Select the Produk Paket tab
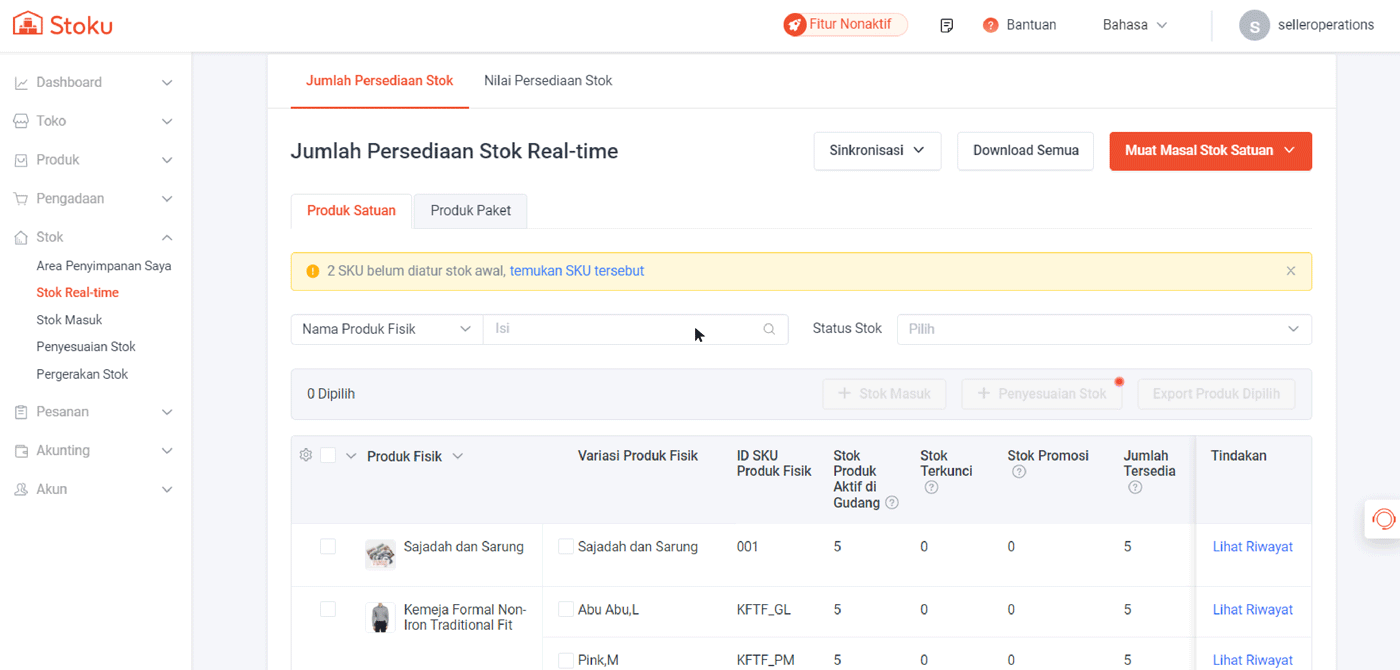1400x670 pixels. click(x=470, y=211)
